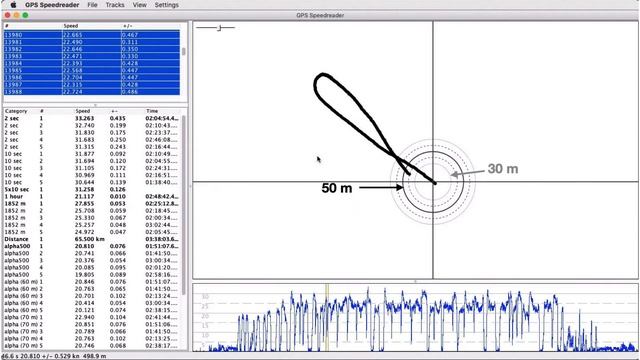This screenshot has height=360, width=640.
Task: Select alpha500 result with speed 20.085
Action: click(x=92, y=268)
